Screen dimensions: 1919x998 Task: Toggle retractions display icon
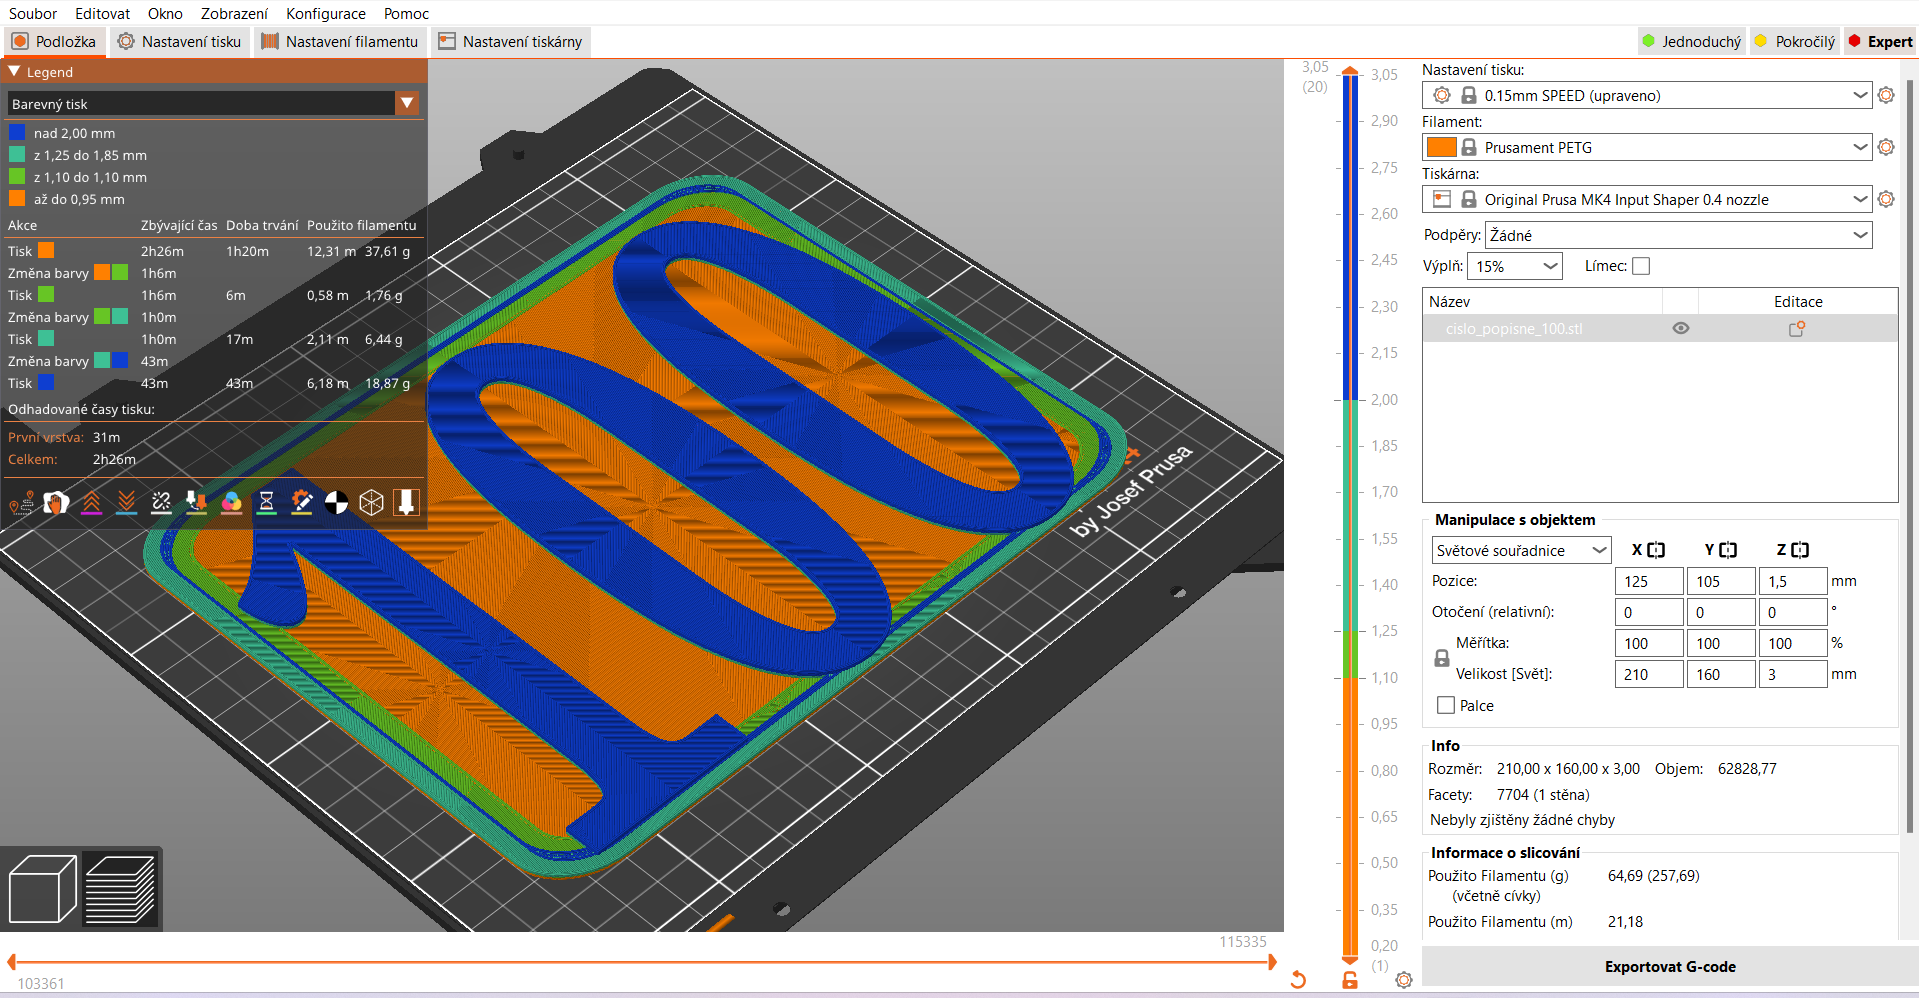click(91, 502)
